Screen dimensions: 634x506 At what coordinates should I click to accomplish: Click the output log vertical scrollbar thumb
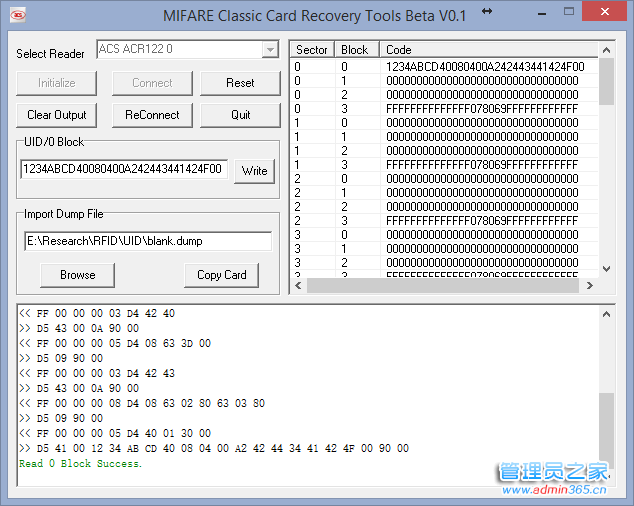606,431
